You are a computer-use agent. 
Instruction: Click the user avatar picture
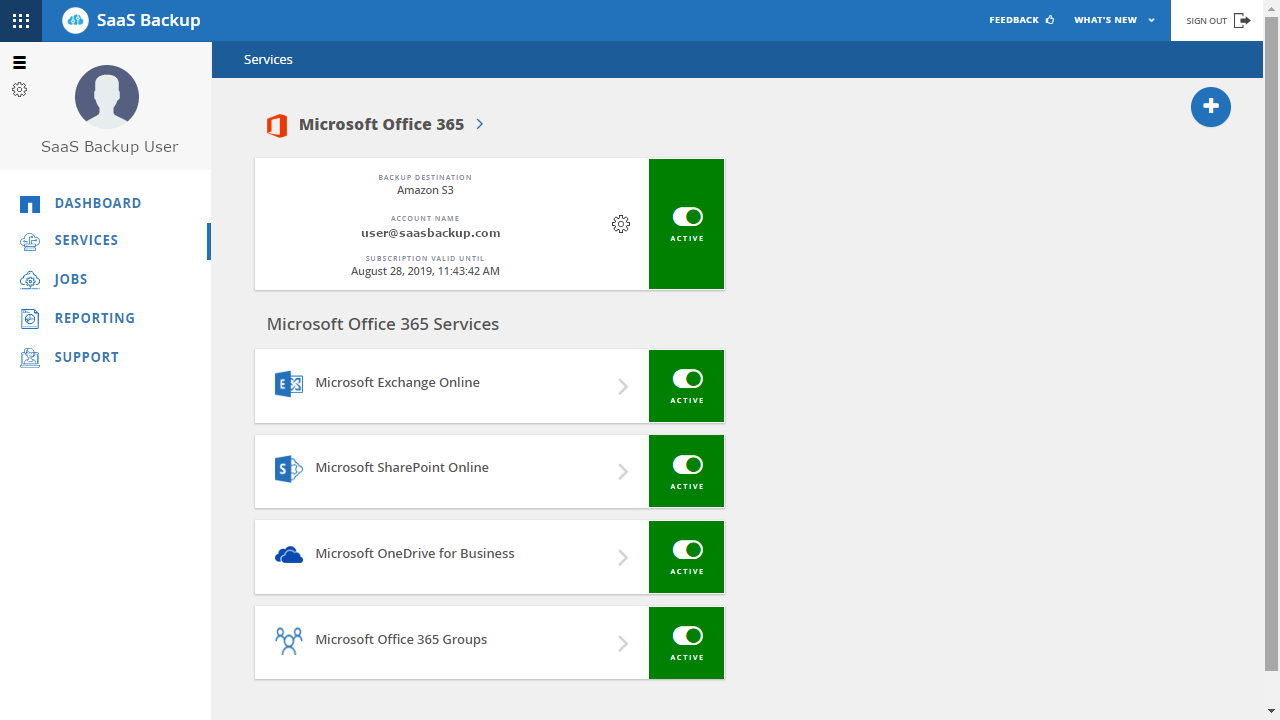107,97
